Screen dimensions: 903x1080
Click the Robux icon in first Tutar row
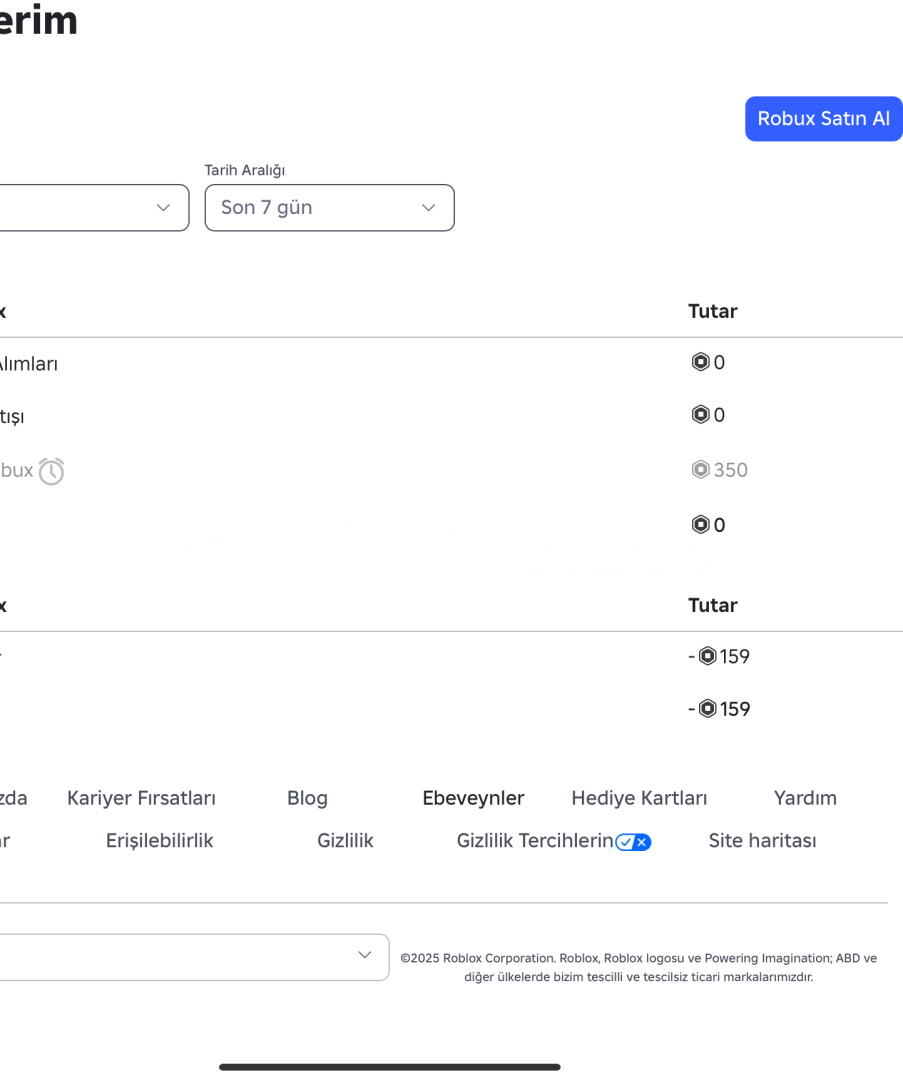pos(700,362)
